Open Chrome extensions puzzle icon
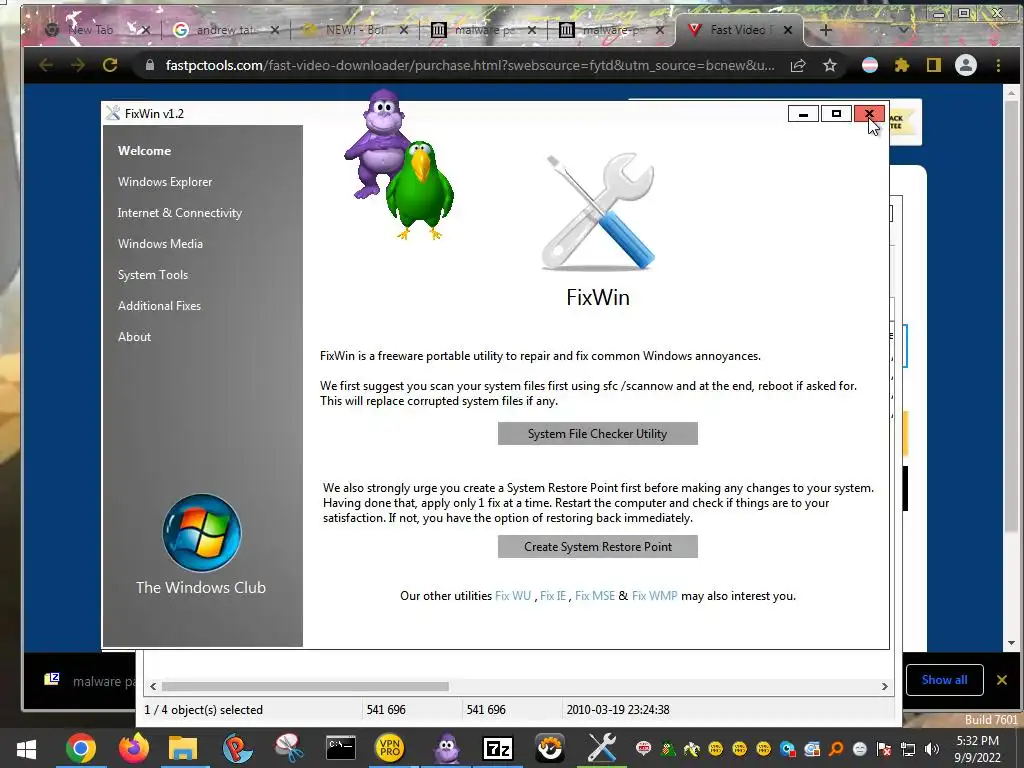Screen dimensions: 1024x768 pos(902,65)
